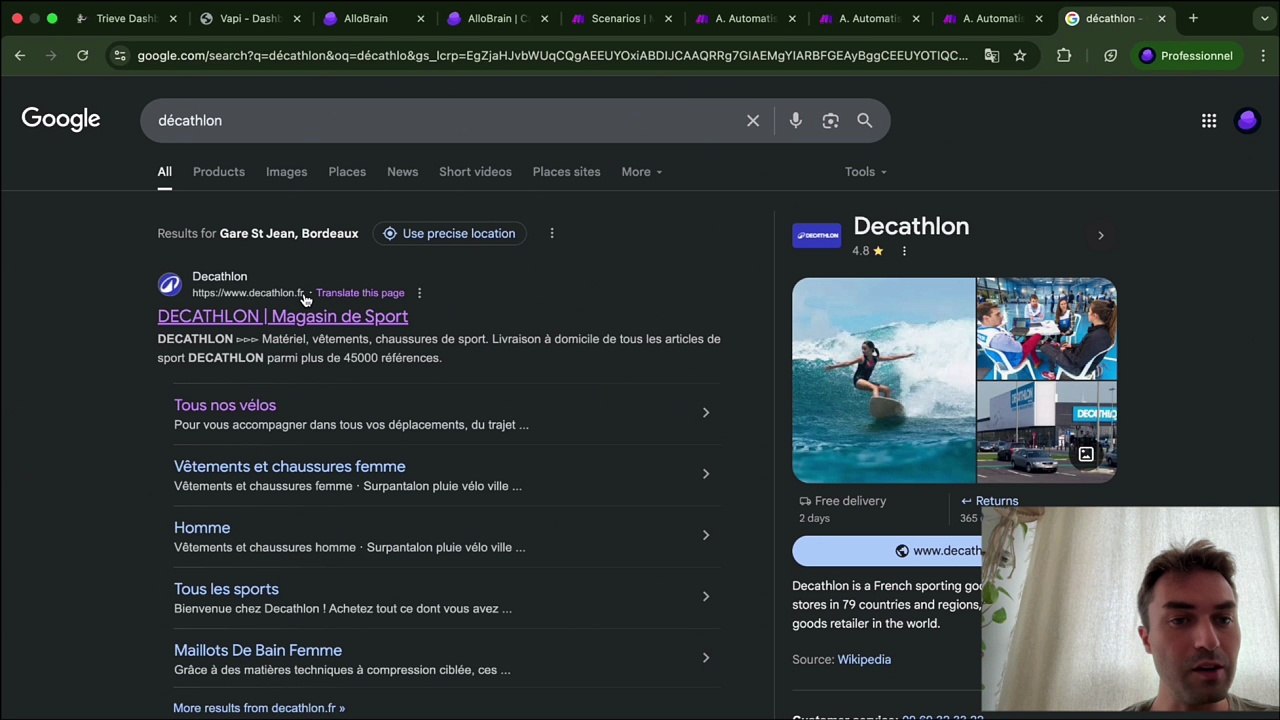
Task: Click Use precise location button
Action: click(x=449, y=234)
